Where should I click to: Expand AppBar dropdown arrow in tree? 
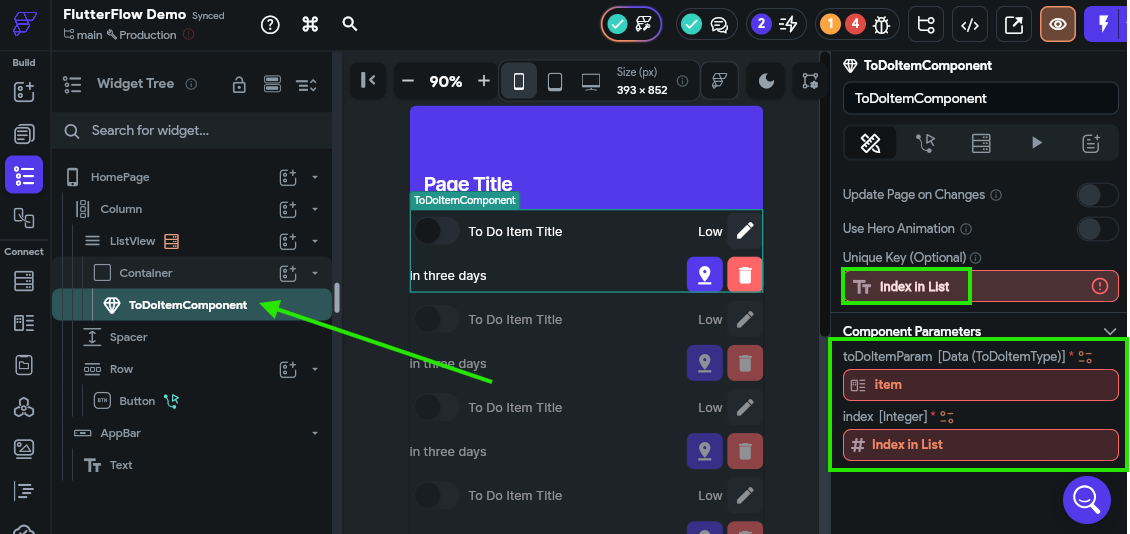coord(315,433)
